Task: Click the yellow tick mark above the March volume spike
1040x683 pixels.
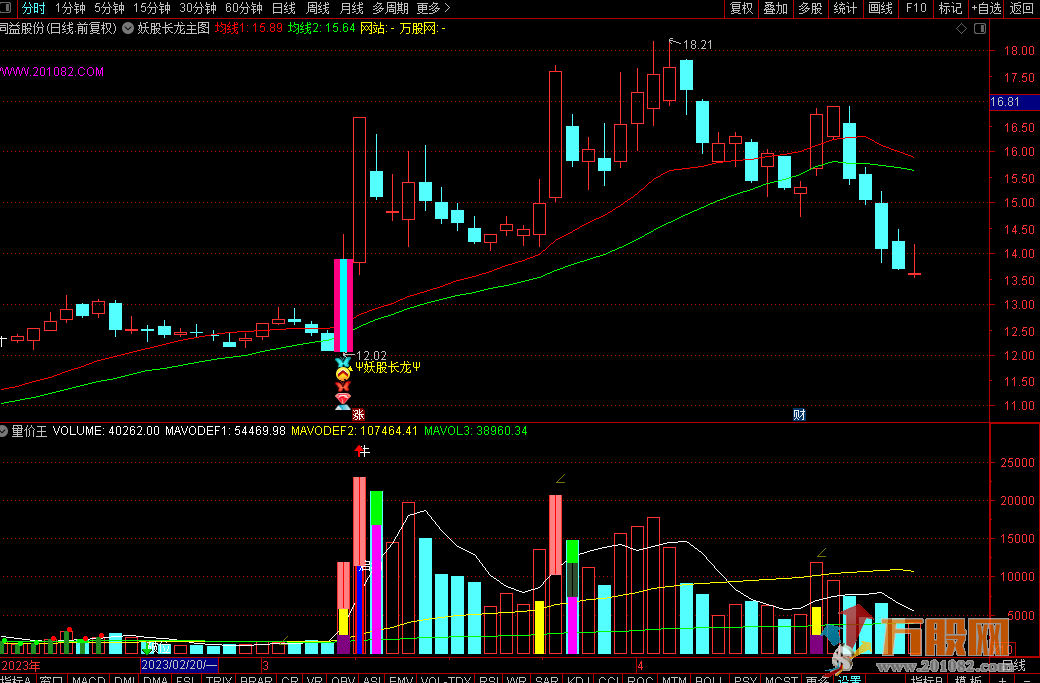Action: click(x=560, y=478)
